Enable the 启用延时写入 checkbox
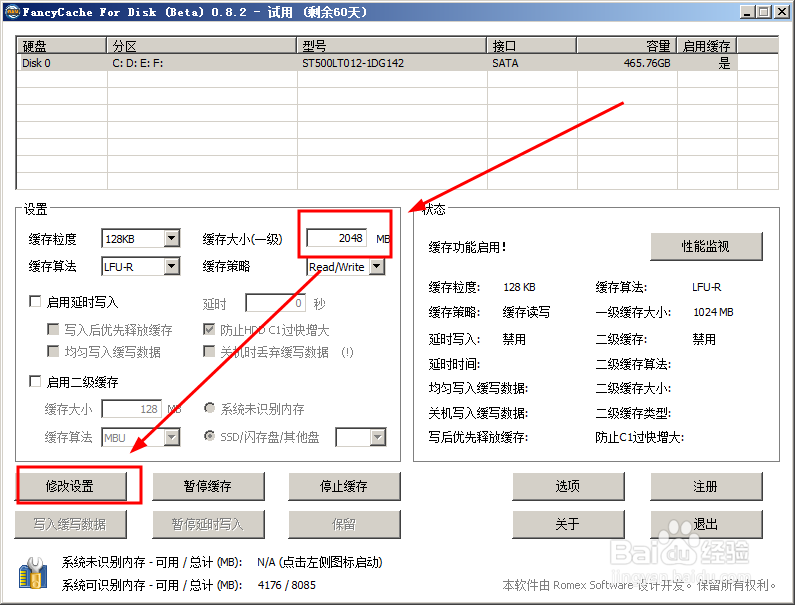 tap(35, 302)
